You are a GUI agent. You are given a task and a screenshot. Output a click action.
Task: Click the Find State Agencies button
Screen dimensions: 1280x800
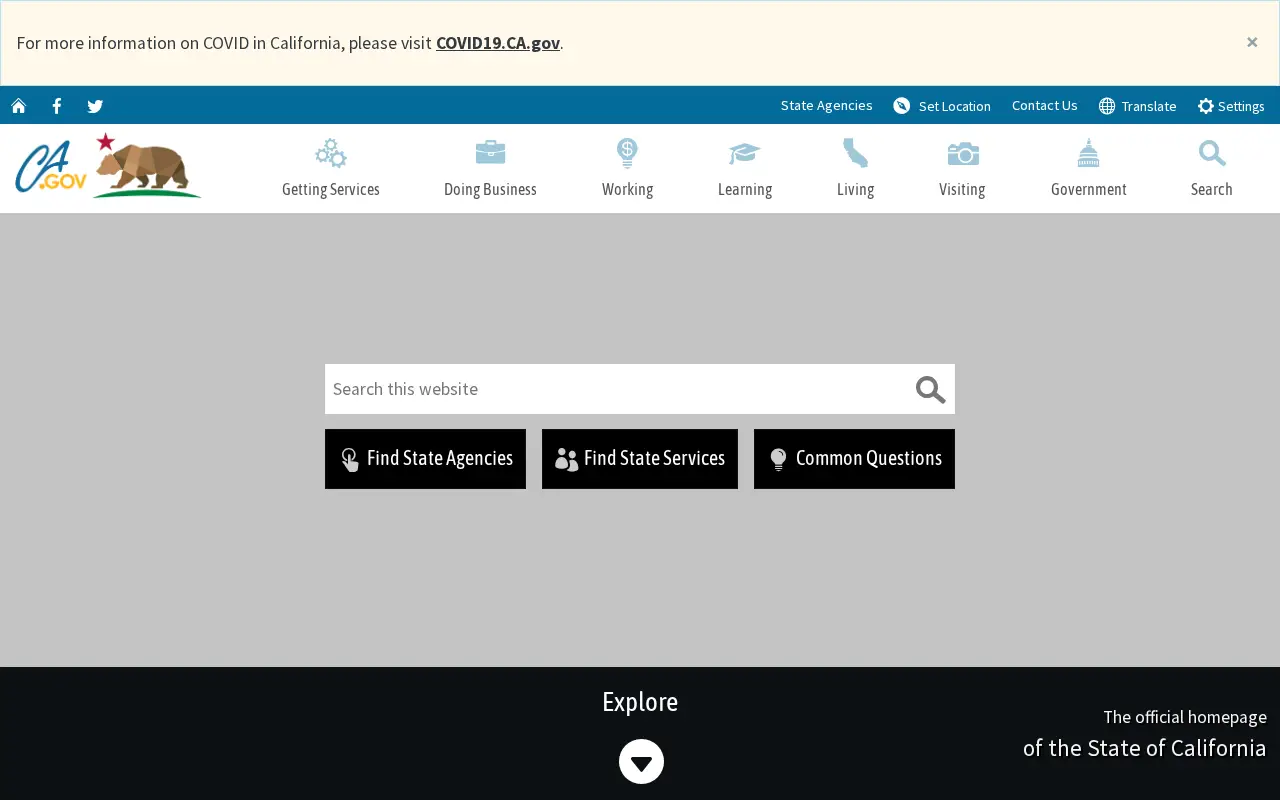(425, 459)
